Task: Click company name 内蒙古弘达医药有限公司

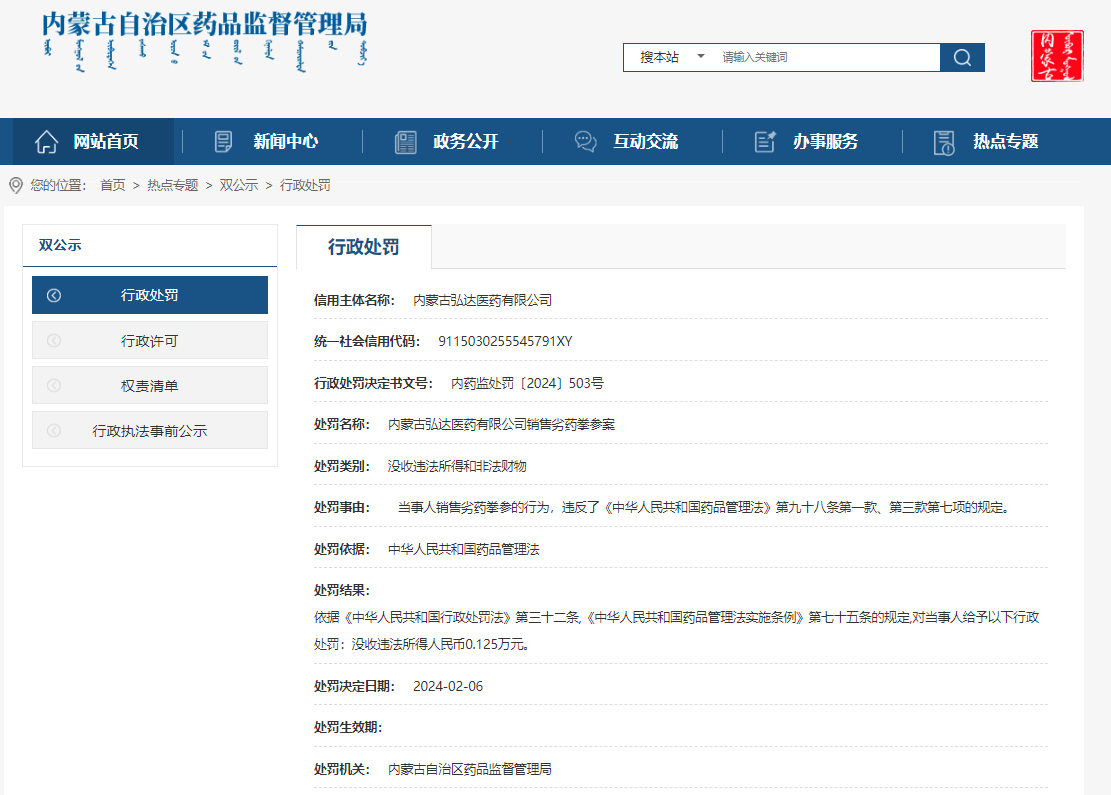Action: tap(483, 300)
